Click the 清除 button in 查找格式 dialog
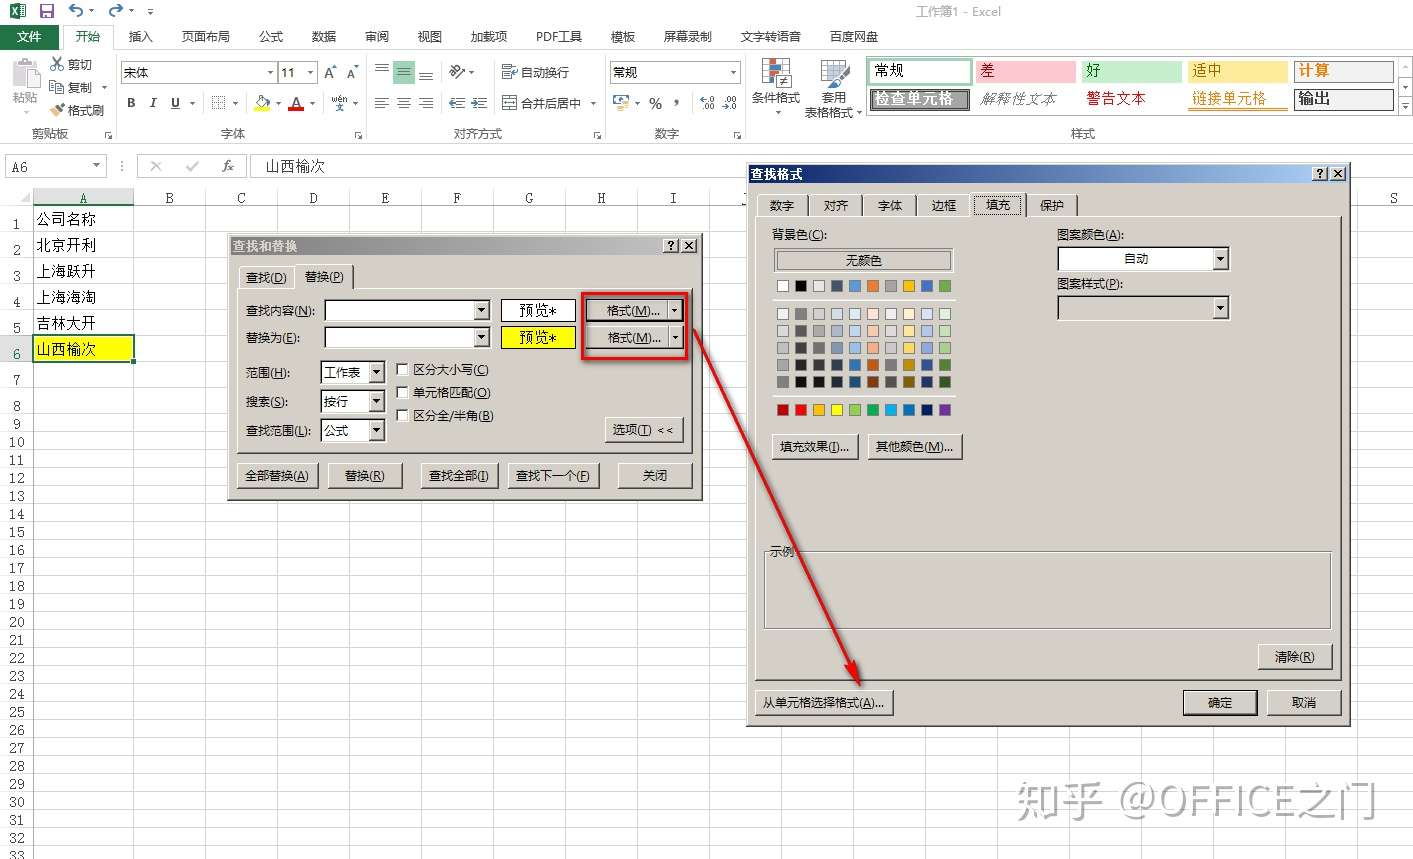 1294,657
